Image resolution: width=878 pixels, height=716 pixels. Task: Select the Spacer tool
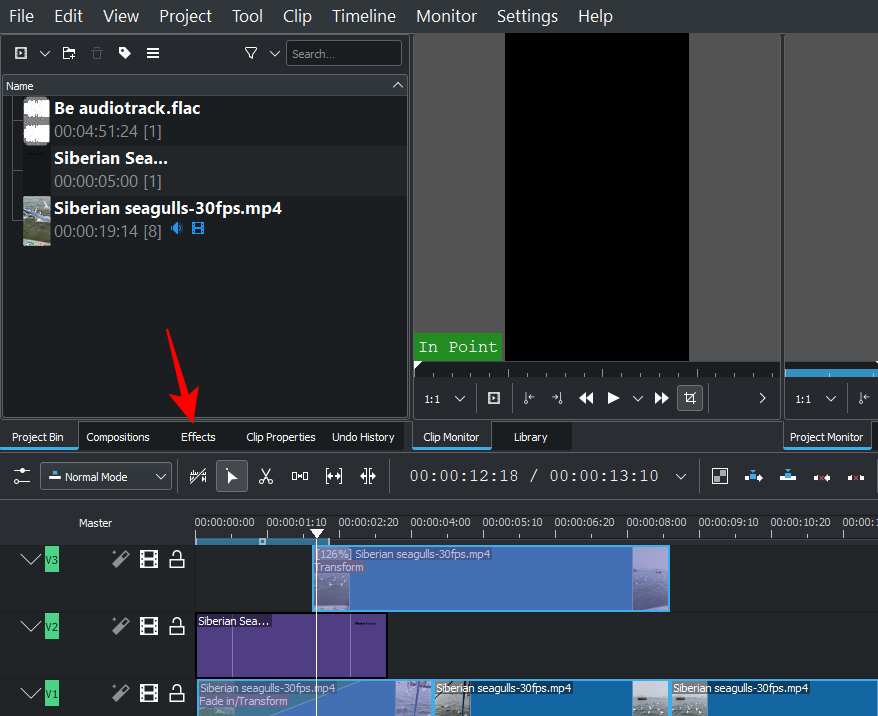click(300, 476)
